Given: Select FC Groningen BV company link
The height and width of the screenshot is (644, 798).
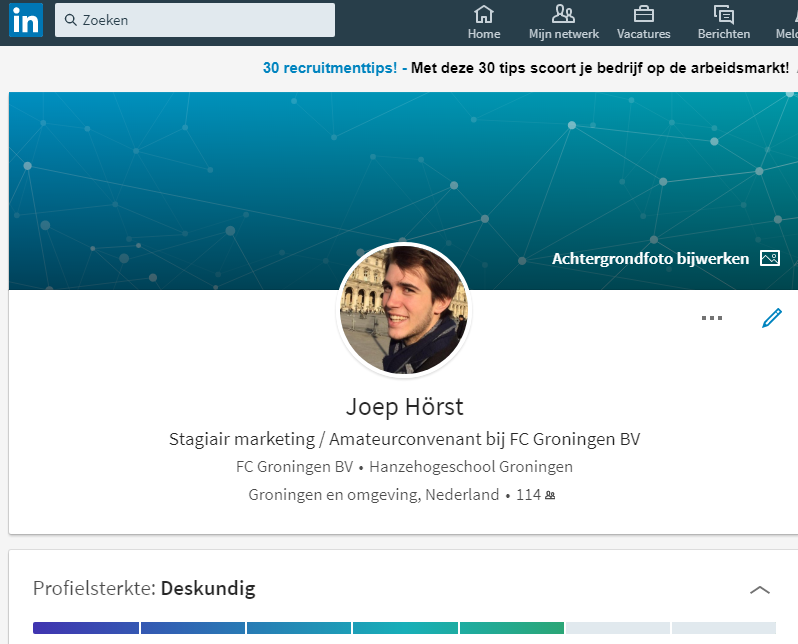Looking at the screenshot, I should [x=294, y=467].
